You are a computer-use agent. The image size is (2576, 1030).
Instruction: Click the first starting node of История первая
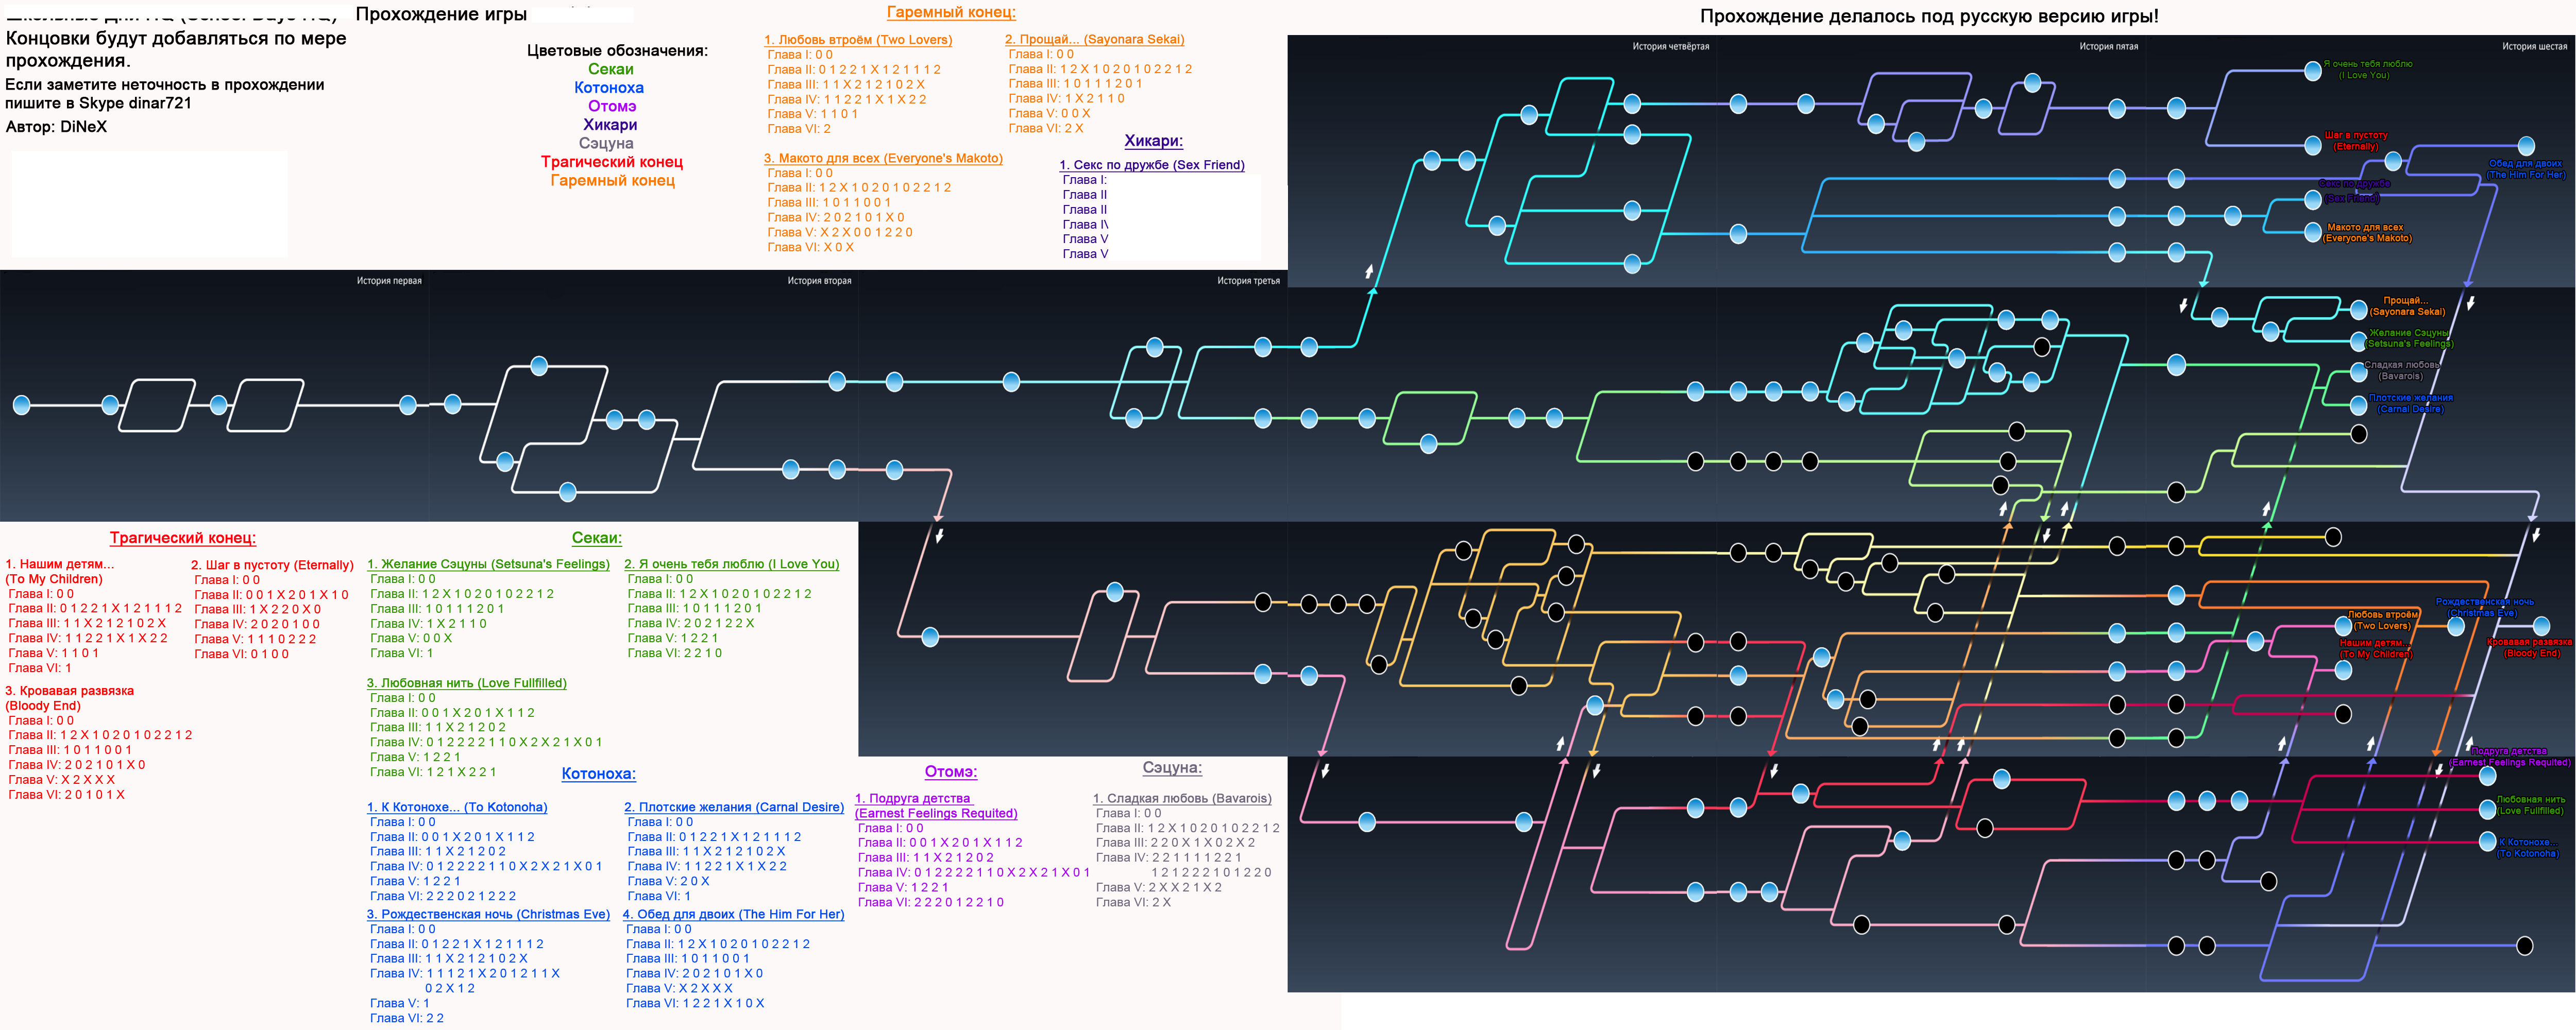[x=21, y=405]
